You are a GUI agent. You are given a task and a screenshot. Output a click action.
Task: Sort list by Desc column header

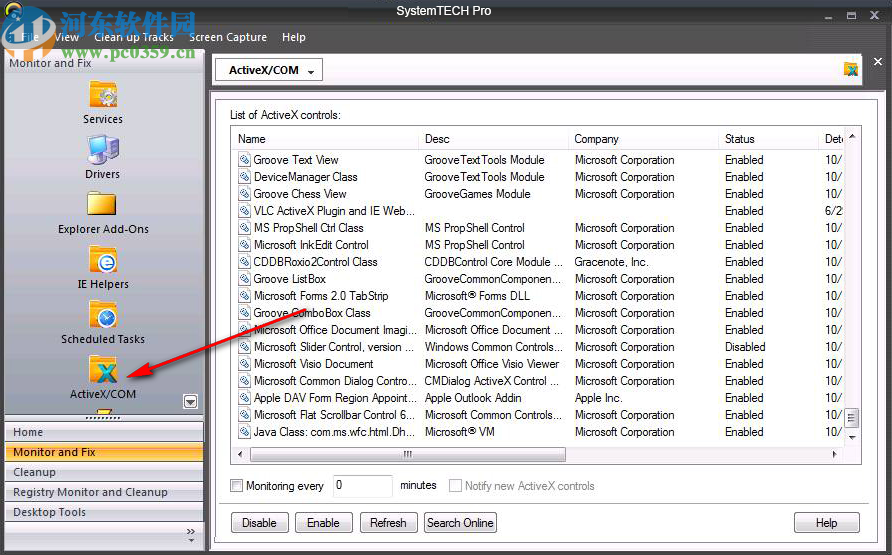click(494, 139)
